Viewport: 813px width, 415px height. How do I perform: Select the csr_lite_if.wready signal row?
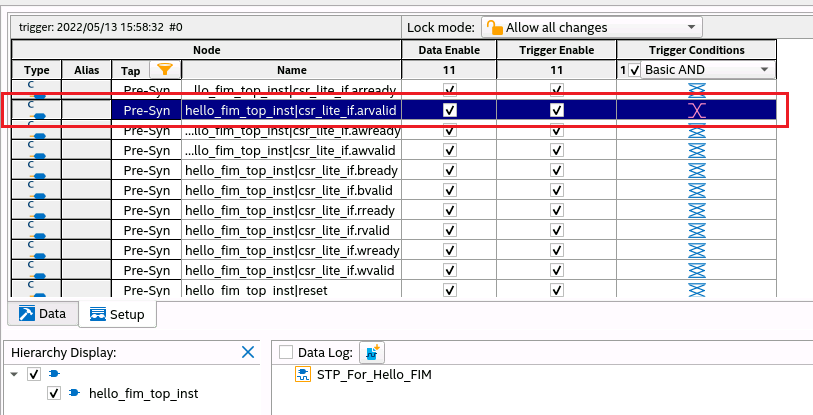pos(291,250)
